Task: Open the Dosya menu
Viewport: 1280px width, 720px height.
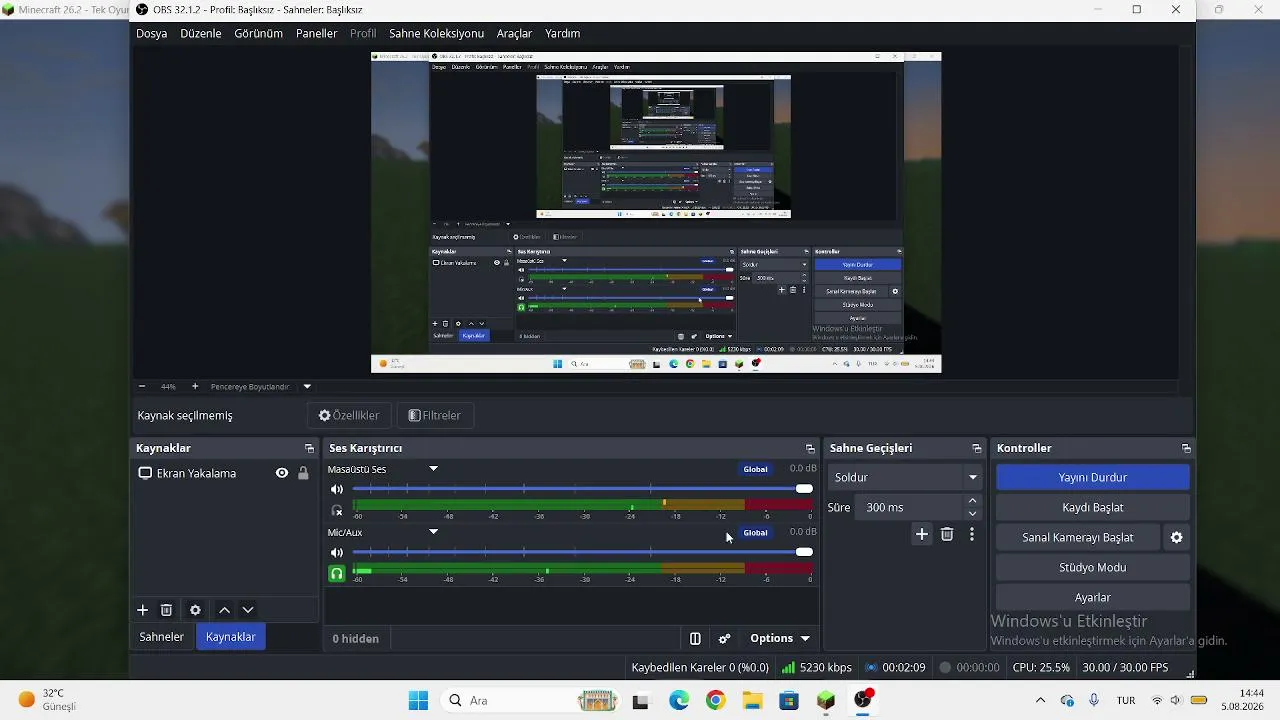Action: click(x=152, y=33)
